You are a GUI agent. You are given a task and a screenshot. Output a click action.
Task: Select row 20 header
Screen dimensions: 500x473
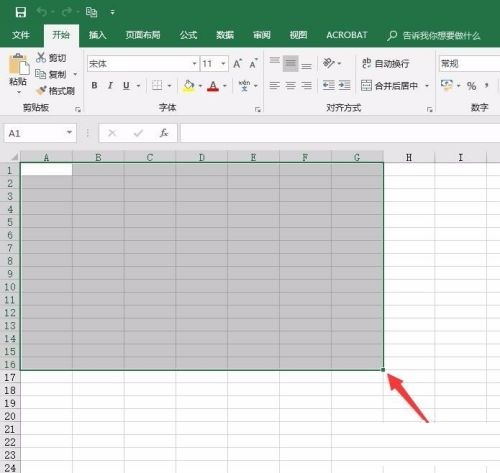point(10,416)
